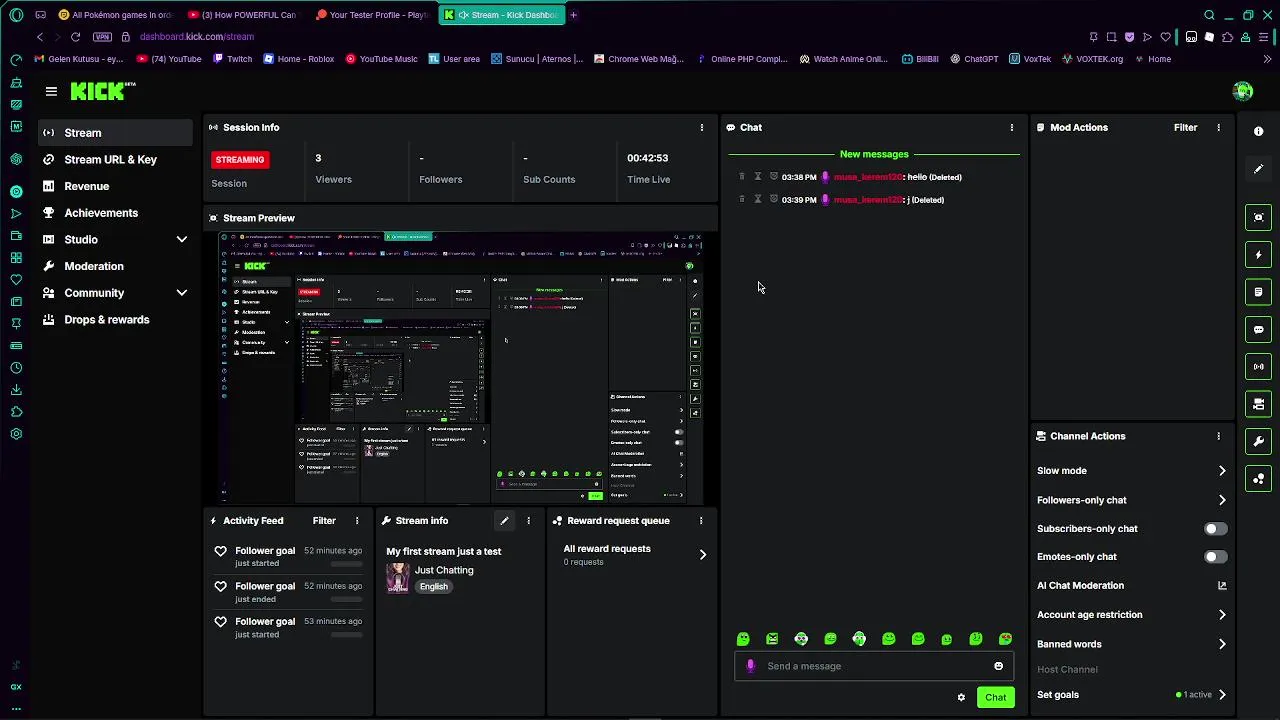1280x720 pixels.
Task: Switch to All Pokémon games browser tab
Action: 115,15
